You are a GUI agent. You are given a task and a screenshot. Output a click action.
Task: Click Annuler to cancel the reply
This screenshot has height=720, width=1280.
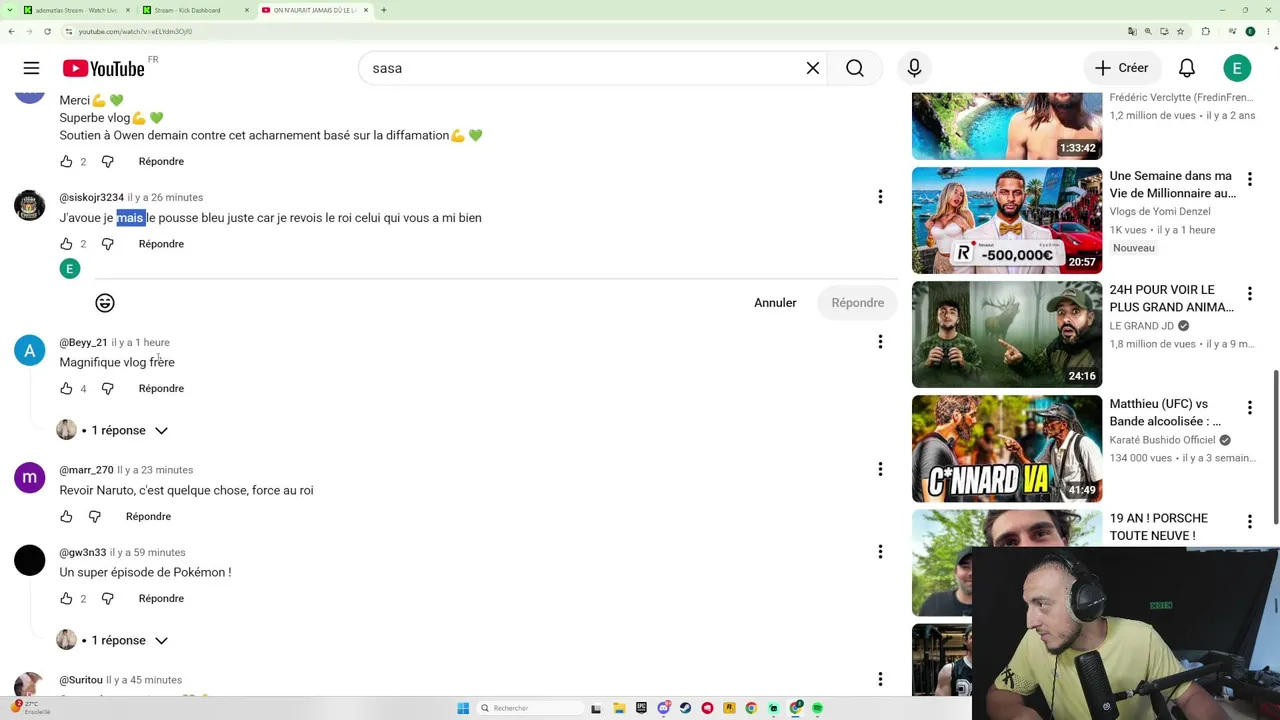(775, 303)
